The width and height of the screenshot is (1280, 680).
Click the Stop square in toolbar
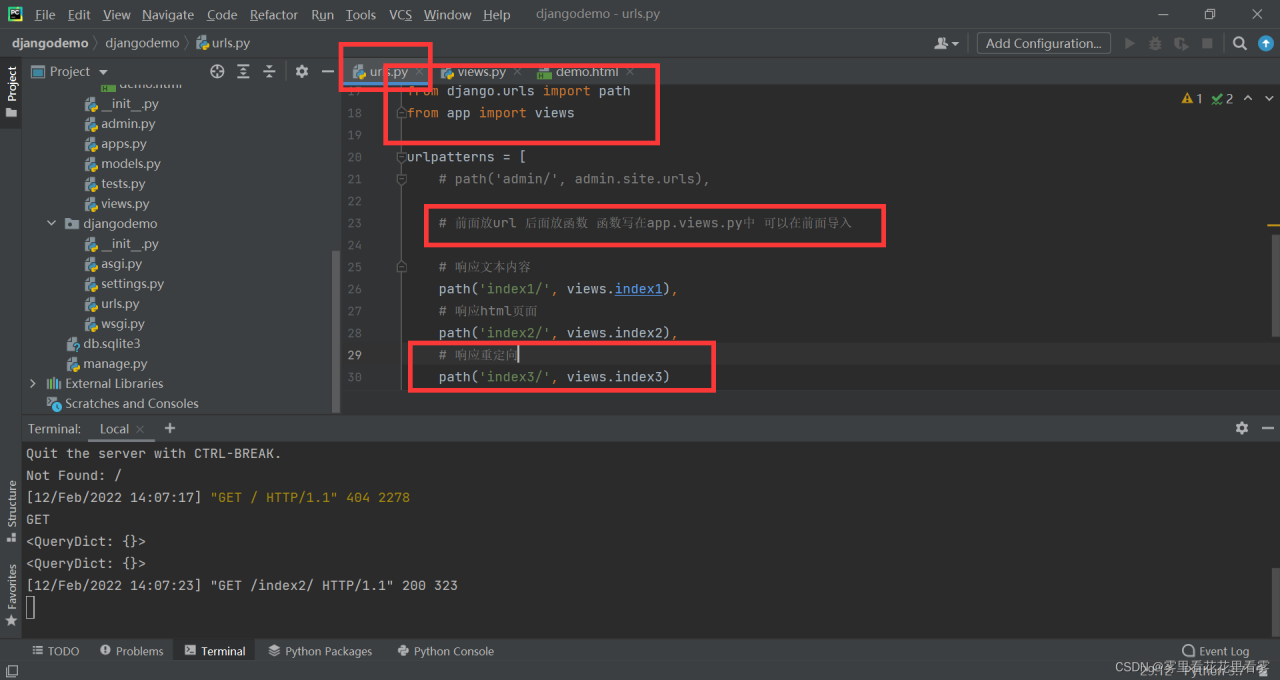coord(1207,43)
